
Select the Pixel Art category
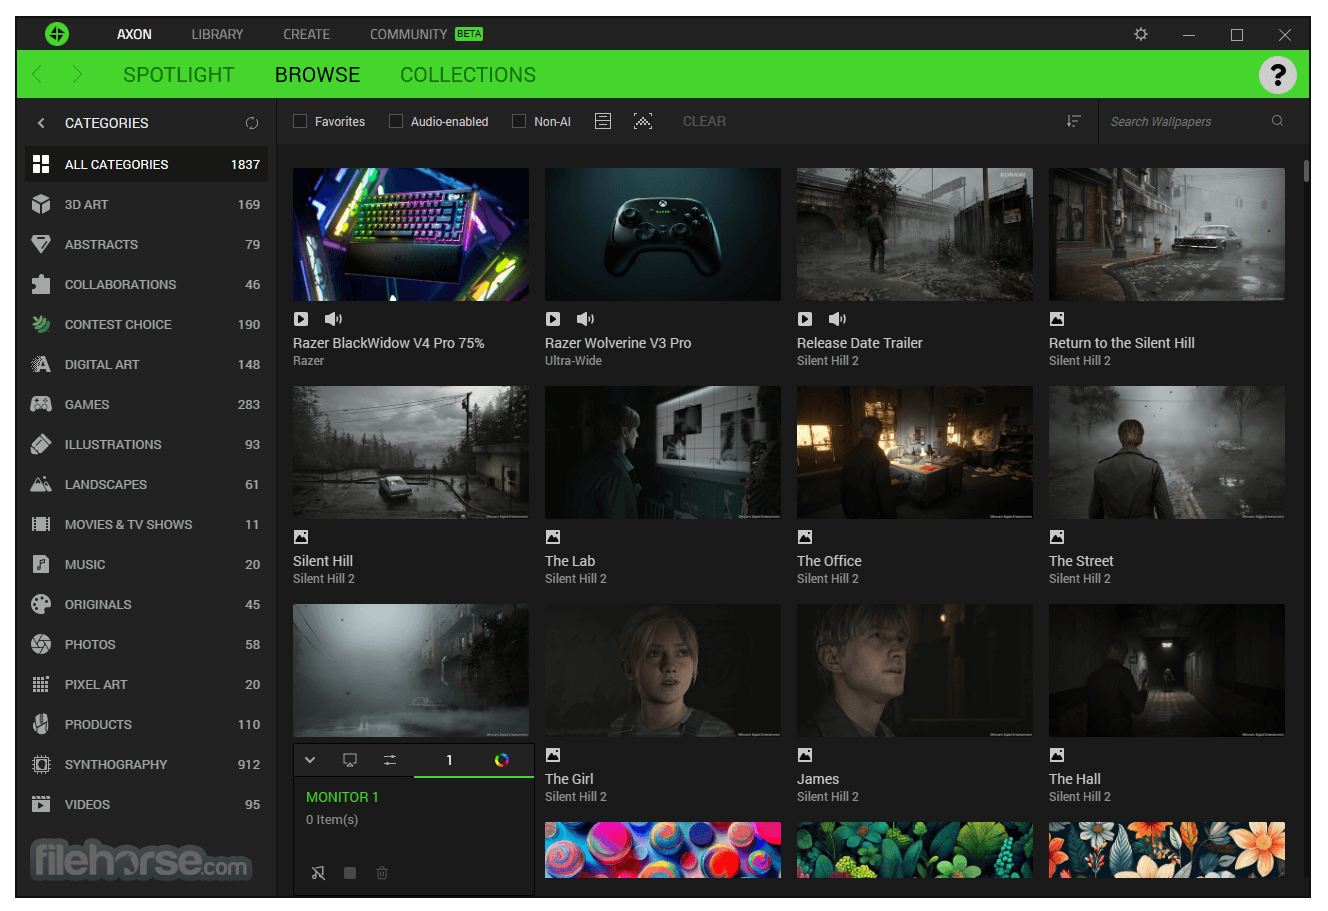pyautogui.click(x=146, y=684)
